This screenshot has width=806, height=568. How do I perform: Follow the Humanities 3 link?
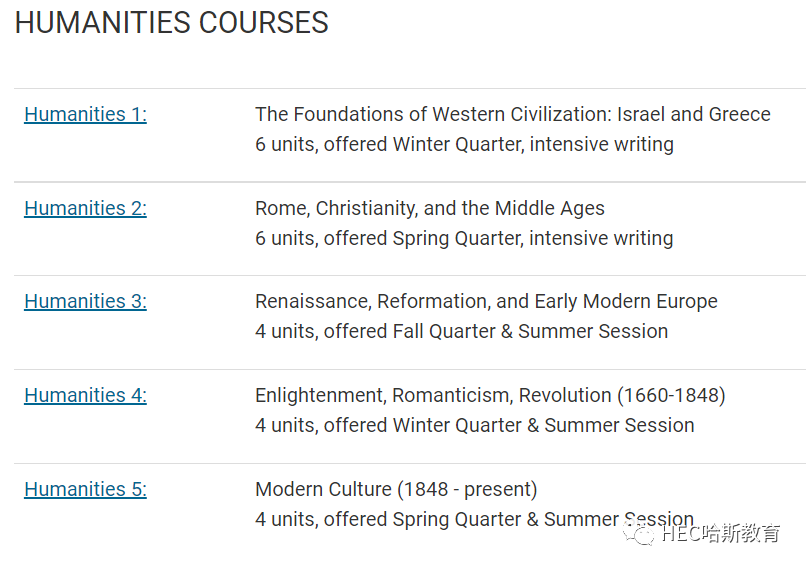pyautogui.click(x=85, y=301)
